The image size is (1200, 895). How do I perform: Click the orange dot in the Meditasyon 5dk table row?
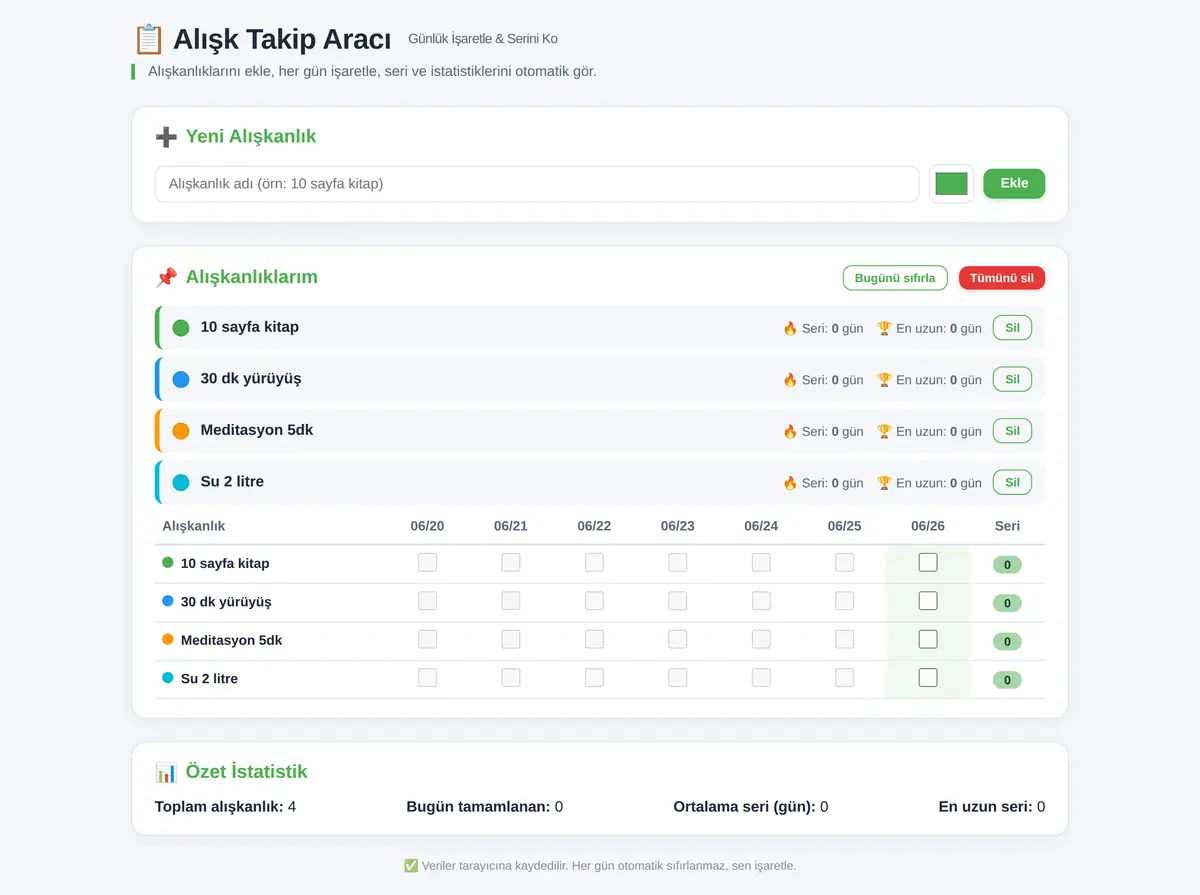point(168,639)
